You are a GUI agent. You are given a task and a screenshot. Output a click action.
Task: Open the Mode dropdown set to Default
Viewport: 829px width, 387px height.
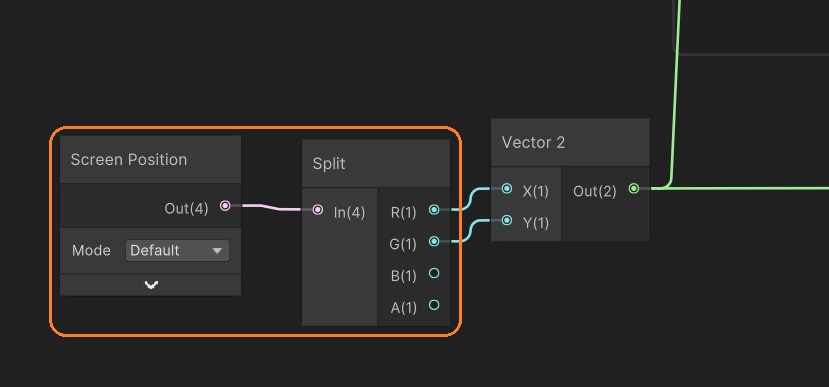tap(177, 251)
